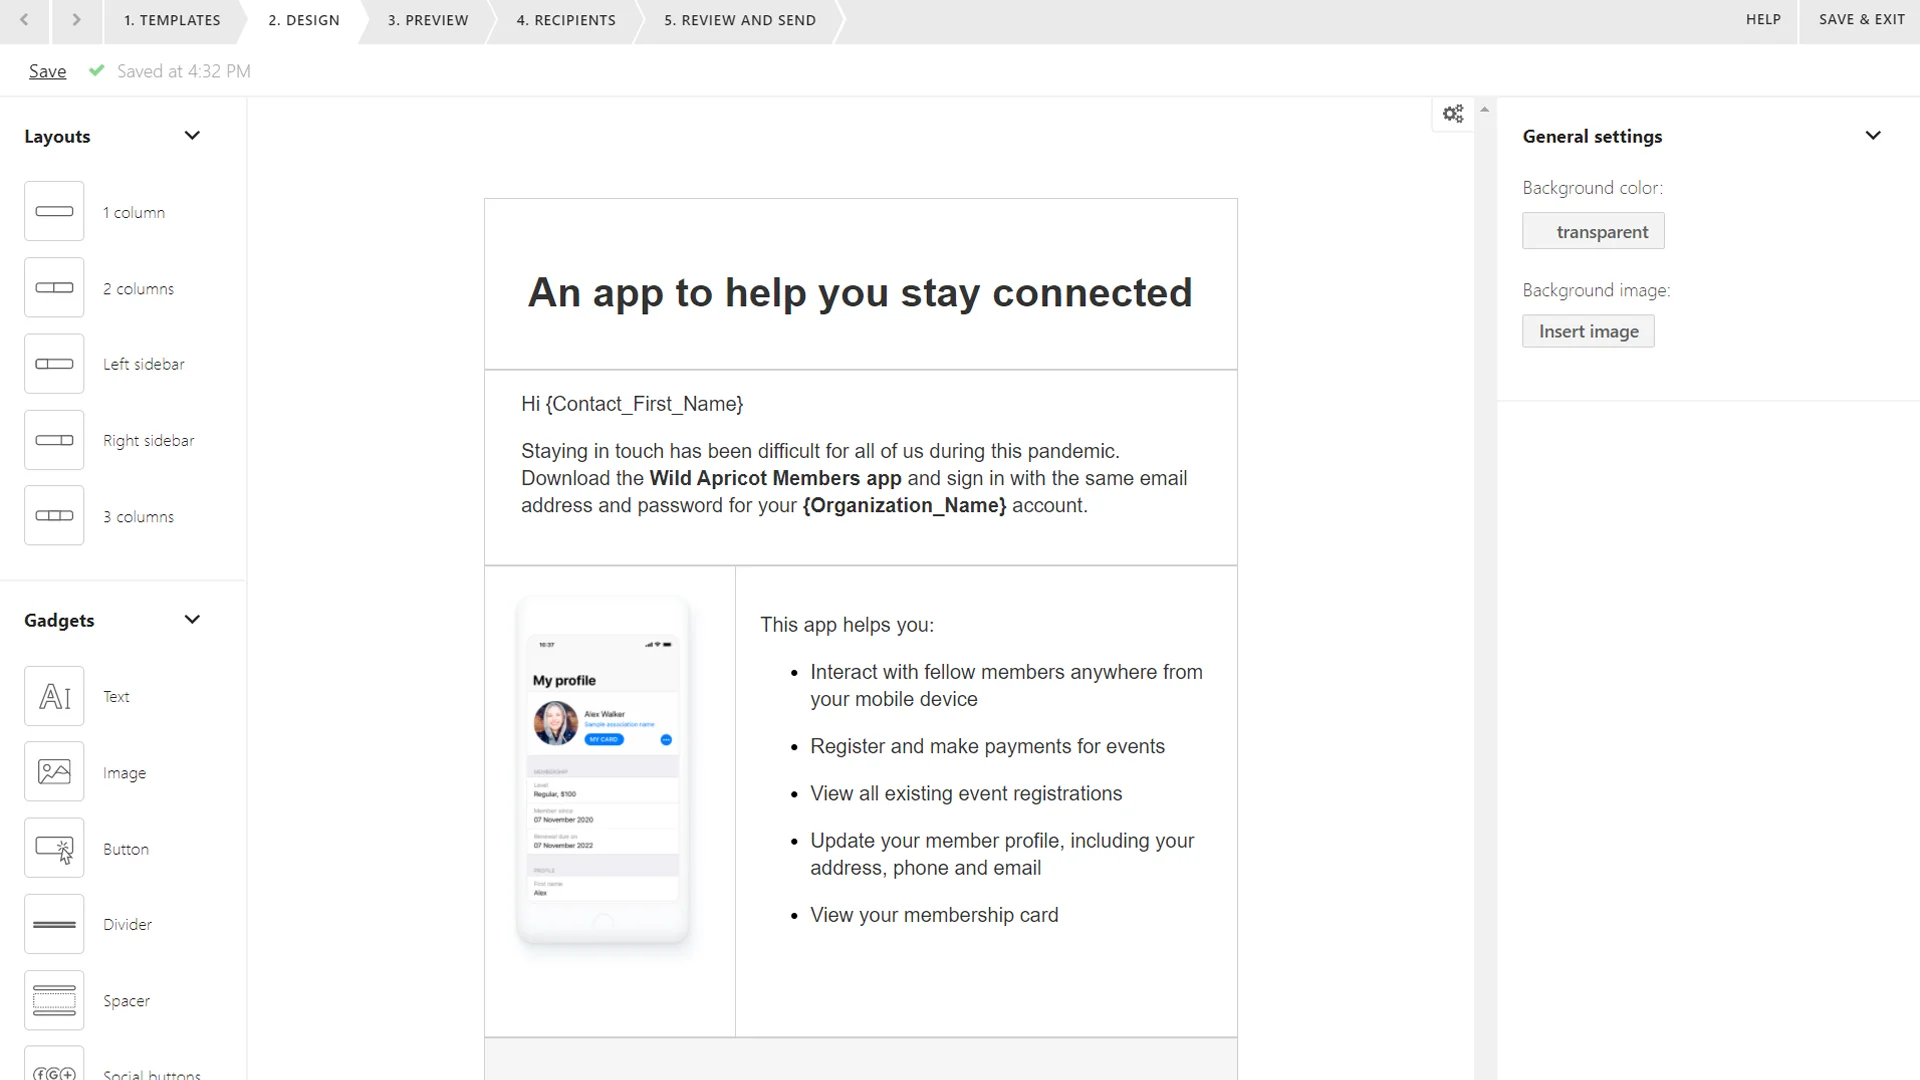Image resolution: width=1920 pixels, height=1080 pixels.
Task: Open the transparent background color picker
Action: pos(1593,230)
